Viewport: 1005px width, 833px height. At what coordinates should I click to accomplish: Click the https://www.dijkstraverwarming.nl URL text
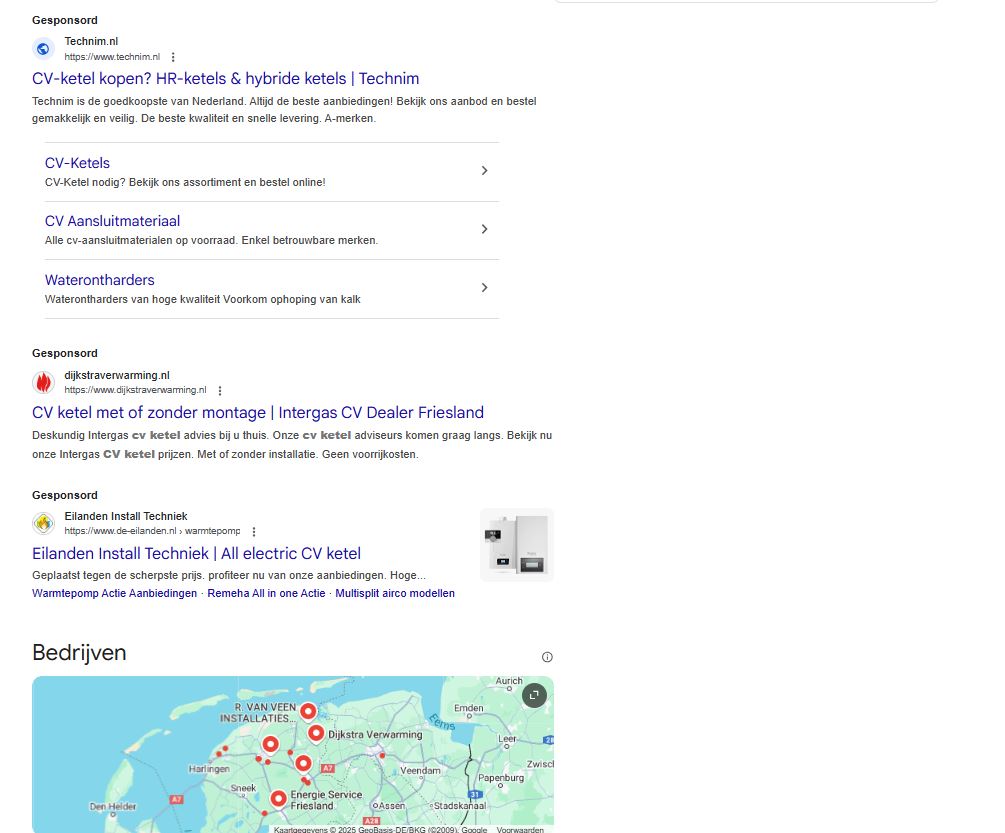pyautogui.click(x=135, y=390)
